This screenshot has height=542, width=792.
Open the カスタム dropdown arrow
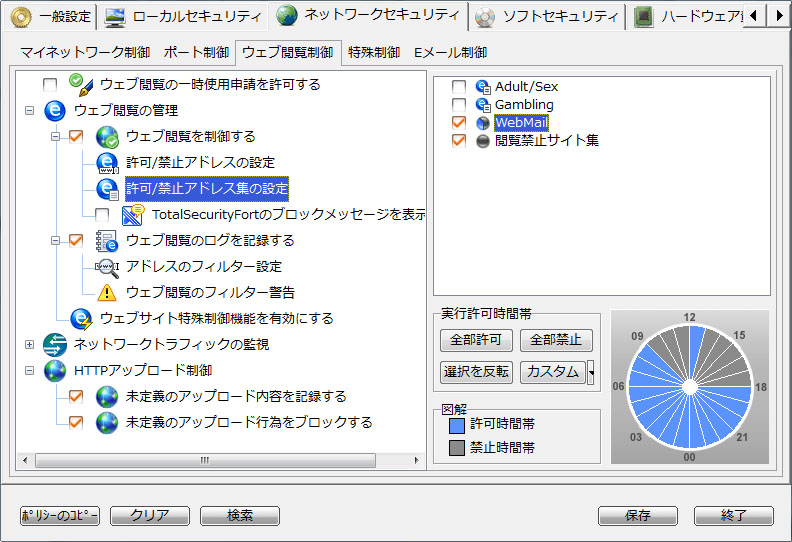tap(590, 373)
